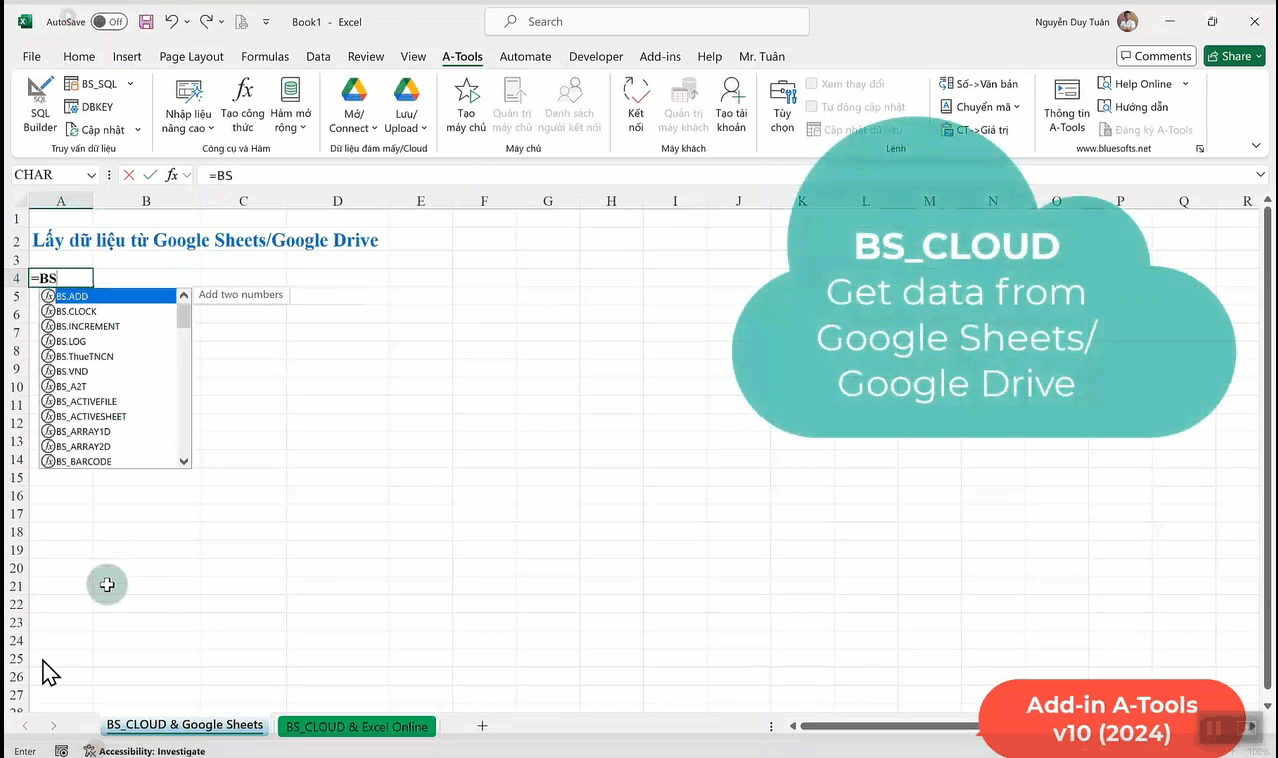The width and height of the screenshot is (1278, 758).
Task: Toggle the AutoSave switch
Action: (x=108, y=22)
